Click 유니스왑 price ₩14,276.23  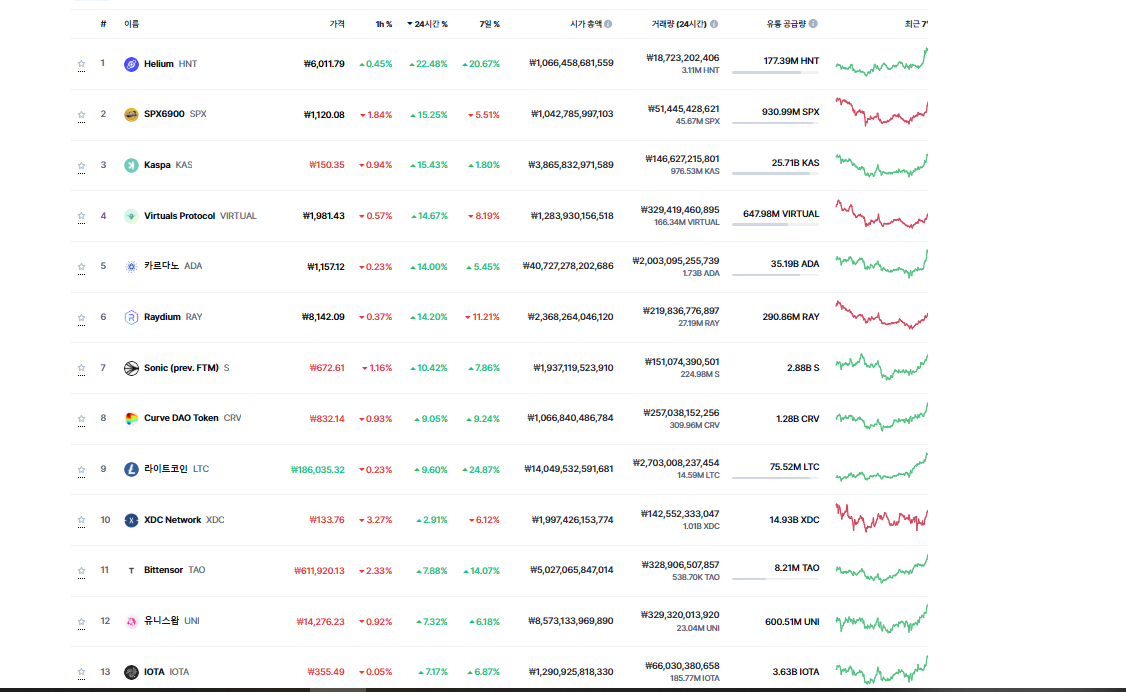pyautogui.click(x=320, y=622)
